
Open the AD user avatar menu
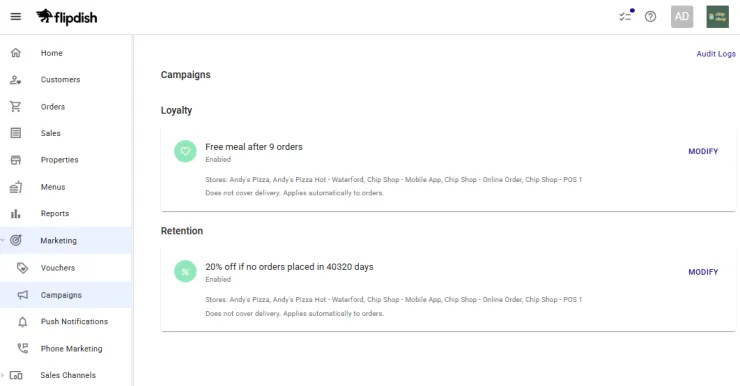tap(681, 17)
